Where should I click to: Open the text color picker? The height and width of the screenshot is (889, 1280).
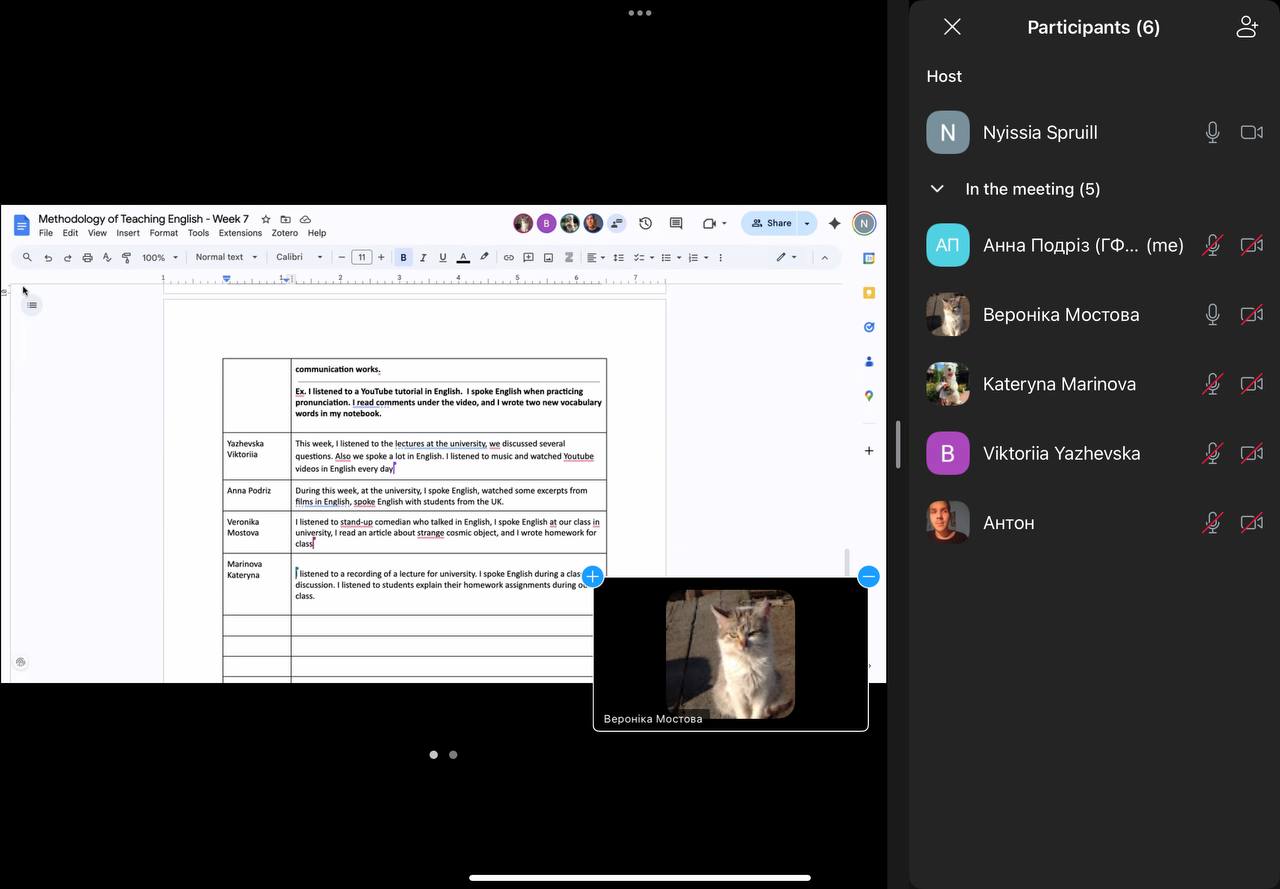[463, 257]
